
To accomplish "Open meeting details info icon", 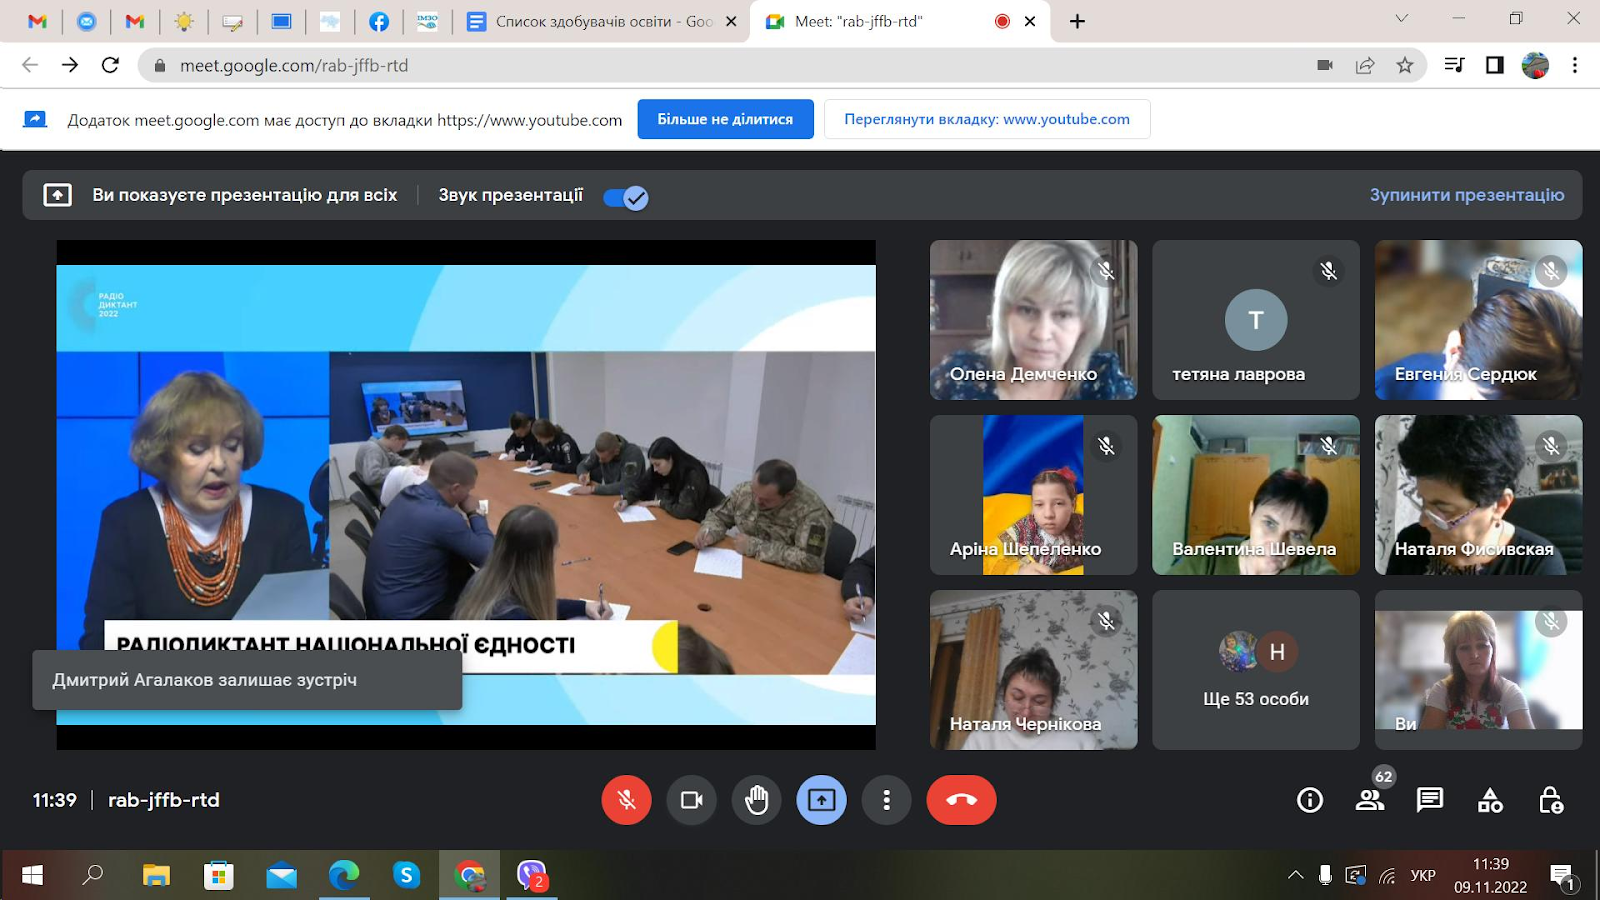I will tap(1310, 800).
